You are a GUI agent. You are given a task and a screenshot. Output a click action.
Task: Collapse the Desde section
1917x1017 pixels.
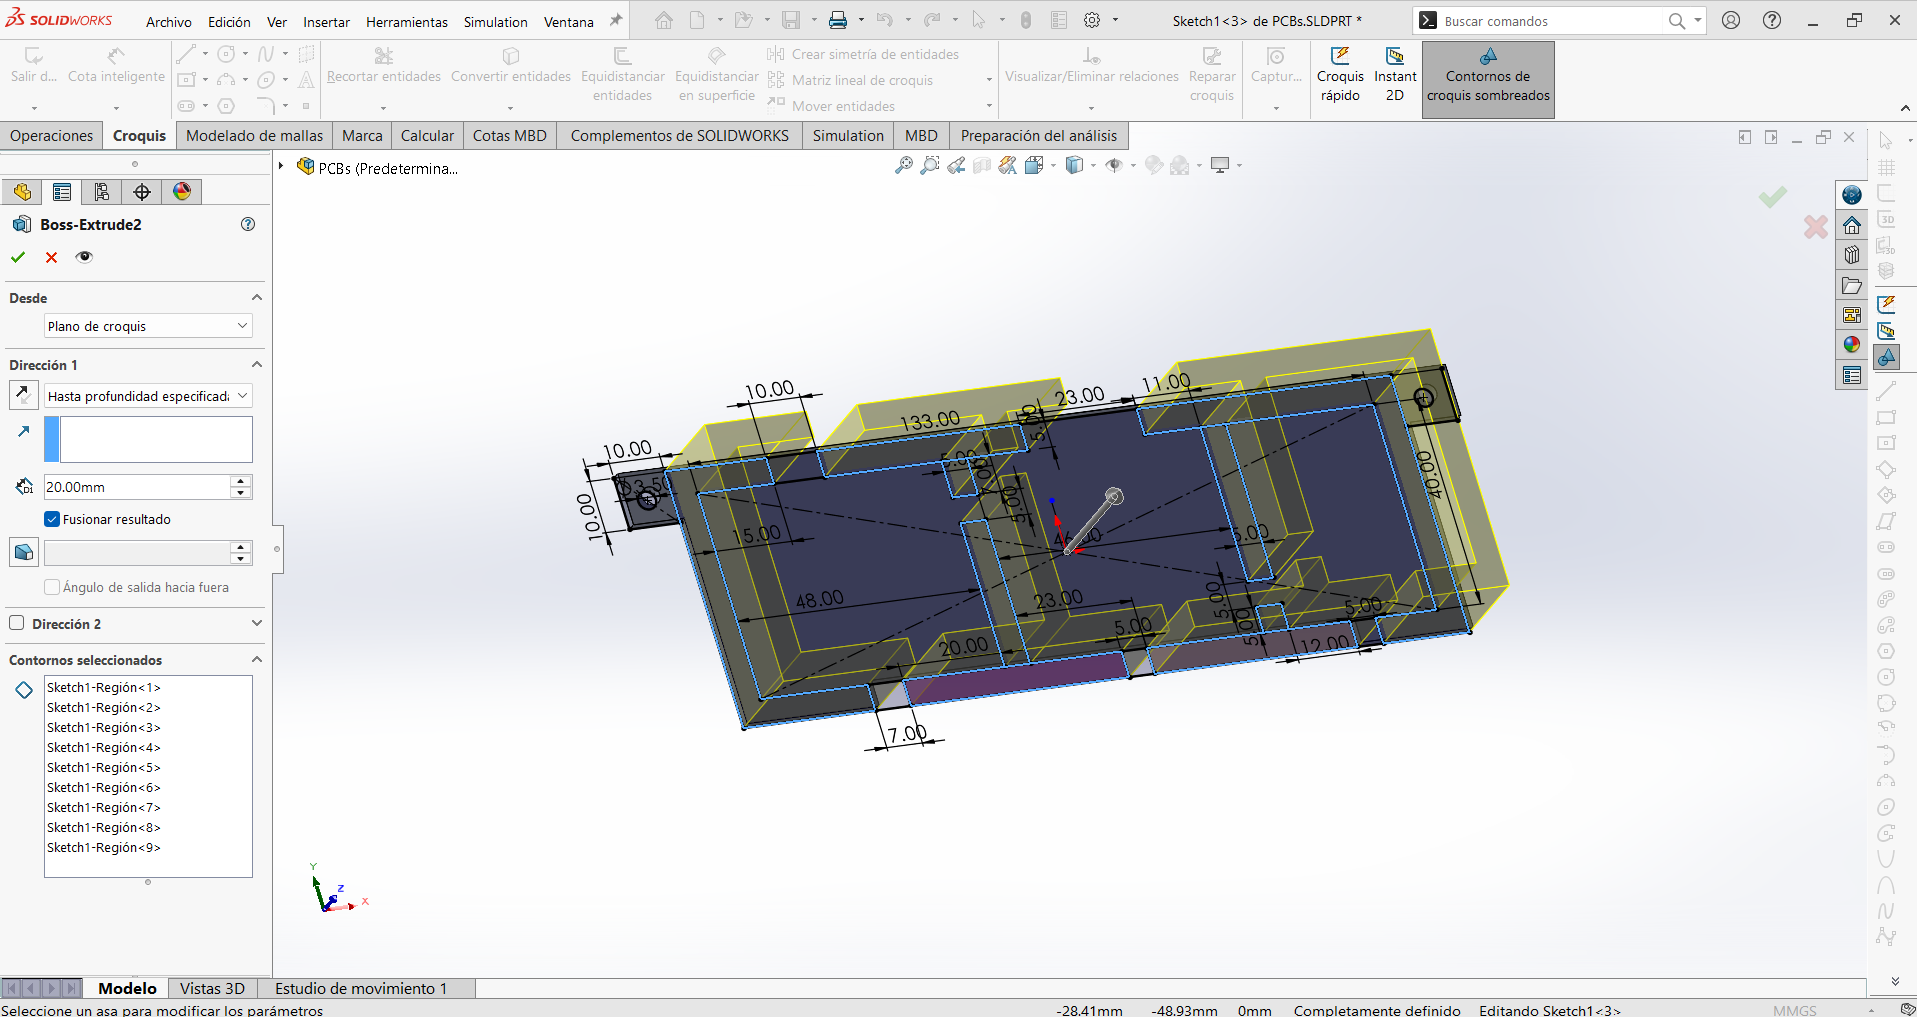[257, 298]
